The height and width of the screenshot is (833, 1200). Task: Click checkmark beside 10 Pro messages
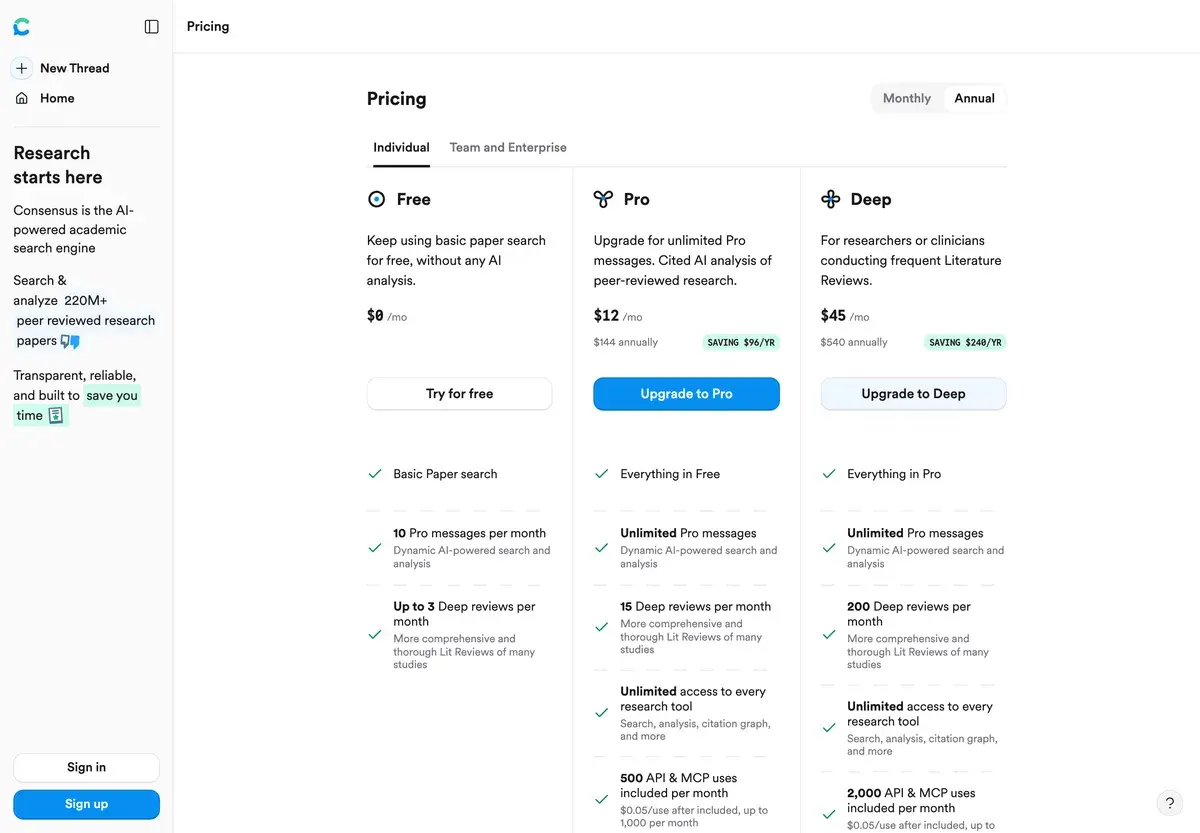pyautogui.click(x=375, y=548)
